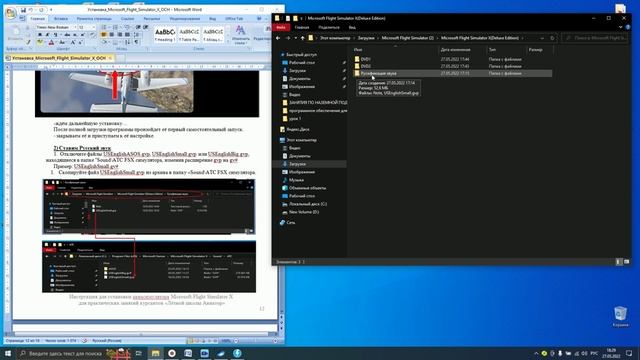The width and height of the screenshot is (640, 360).
Task: Click the Change Case (Aa) icon
Action: pyautogui.click(x=62, y=42)
